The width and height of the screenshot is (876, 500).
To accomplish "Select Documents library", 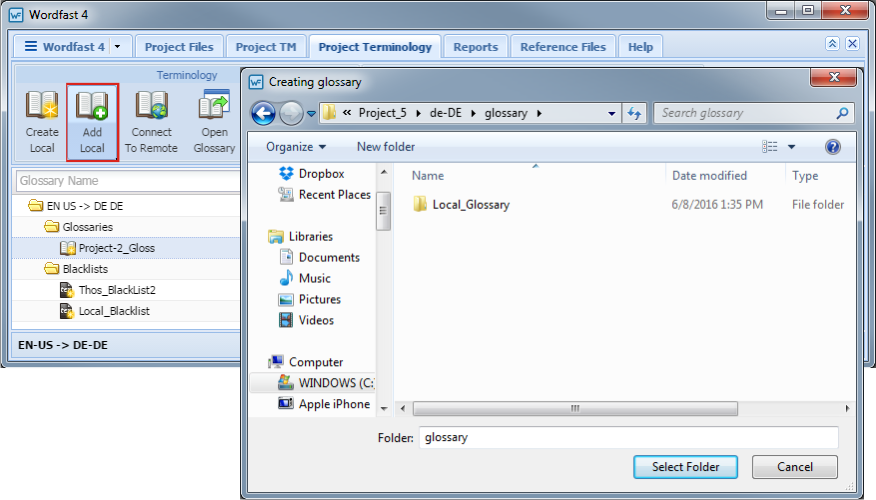I will 319,258.
